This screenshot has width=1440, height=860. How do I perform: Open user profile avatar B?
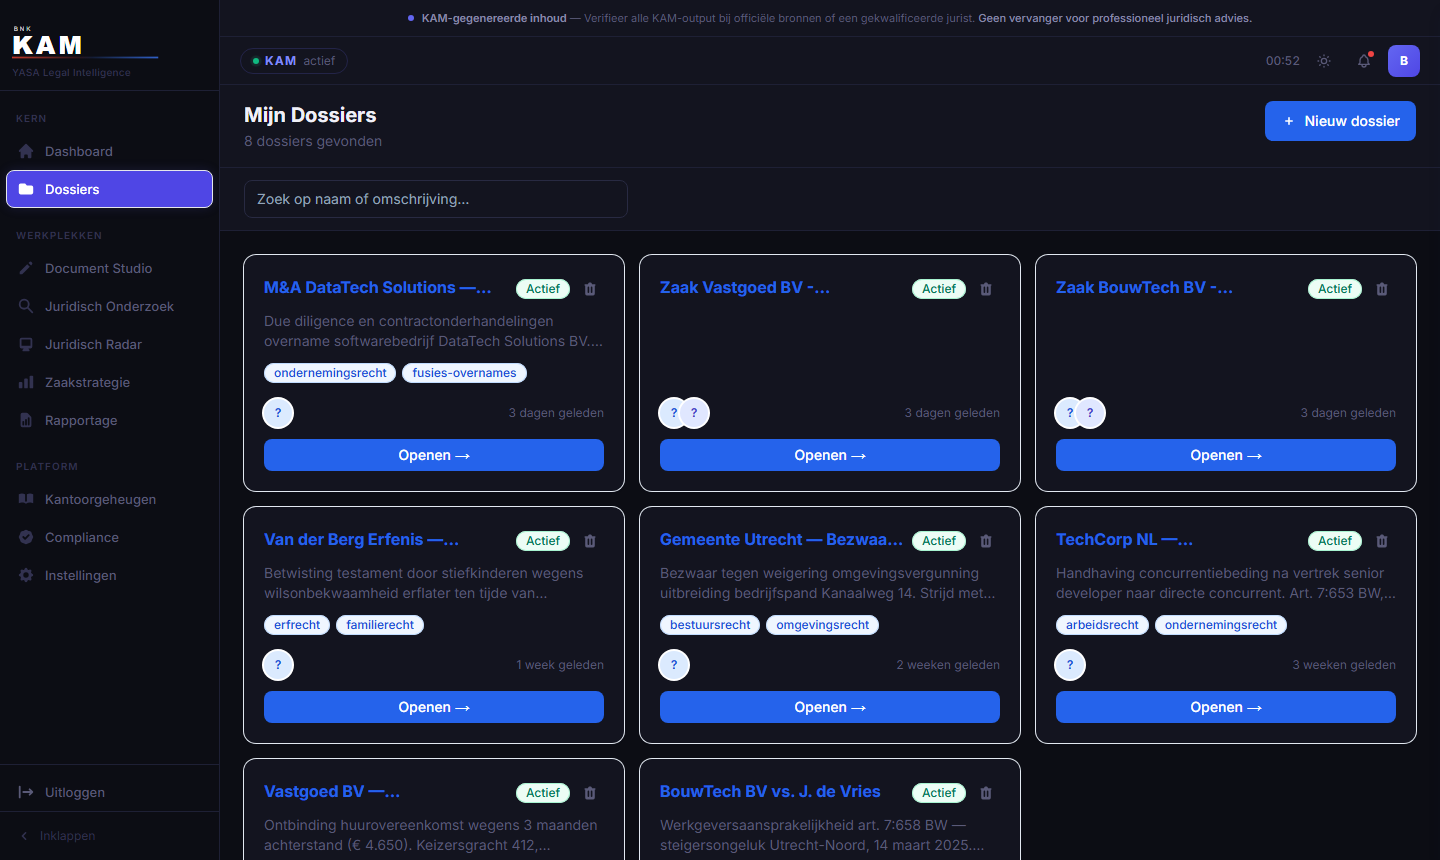(x=1404, y=61)
